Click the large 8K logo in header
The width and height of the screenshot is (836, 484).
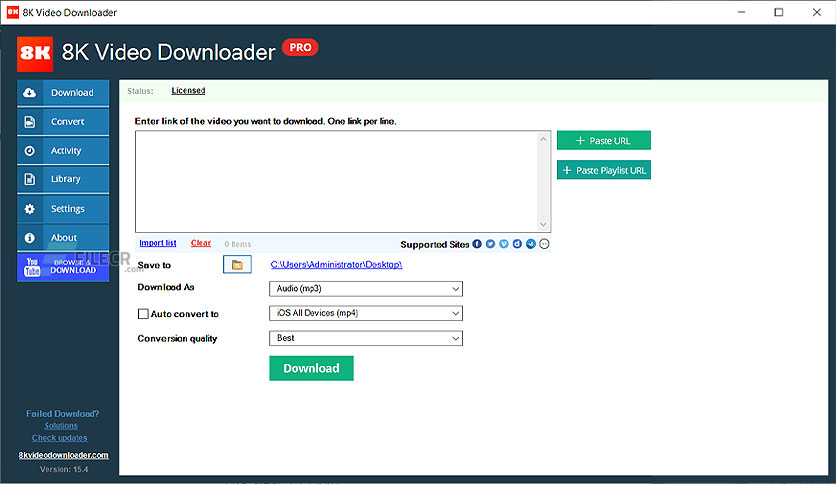[x=35, y=54]
